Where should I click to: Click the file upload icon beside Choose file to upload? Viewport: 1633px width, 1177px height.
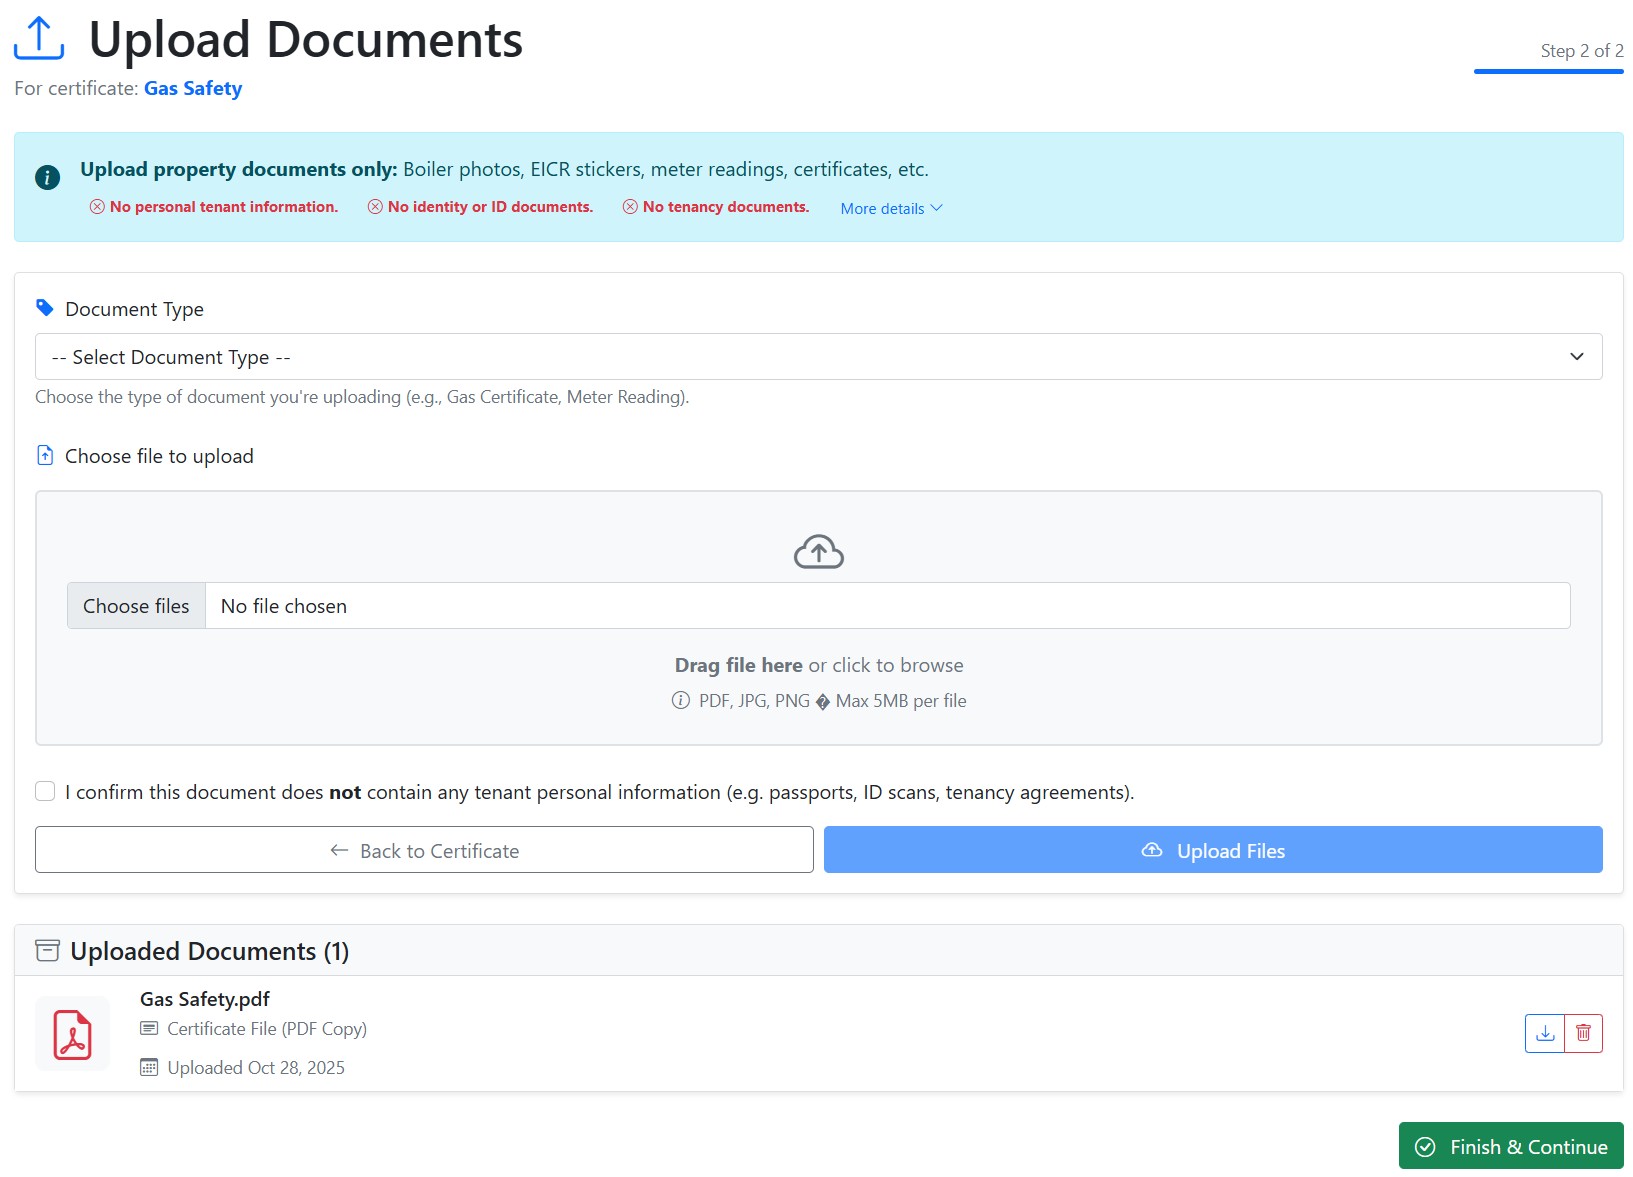[x=45, y=454]
